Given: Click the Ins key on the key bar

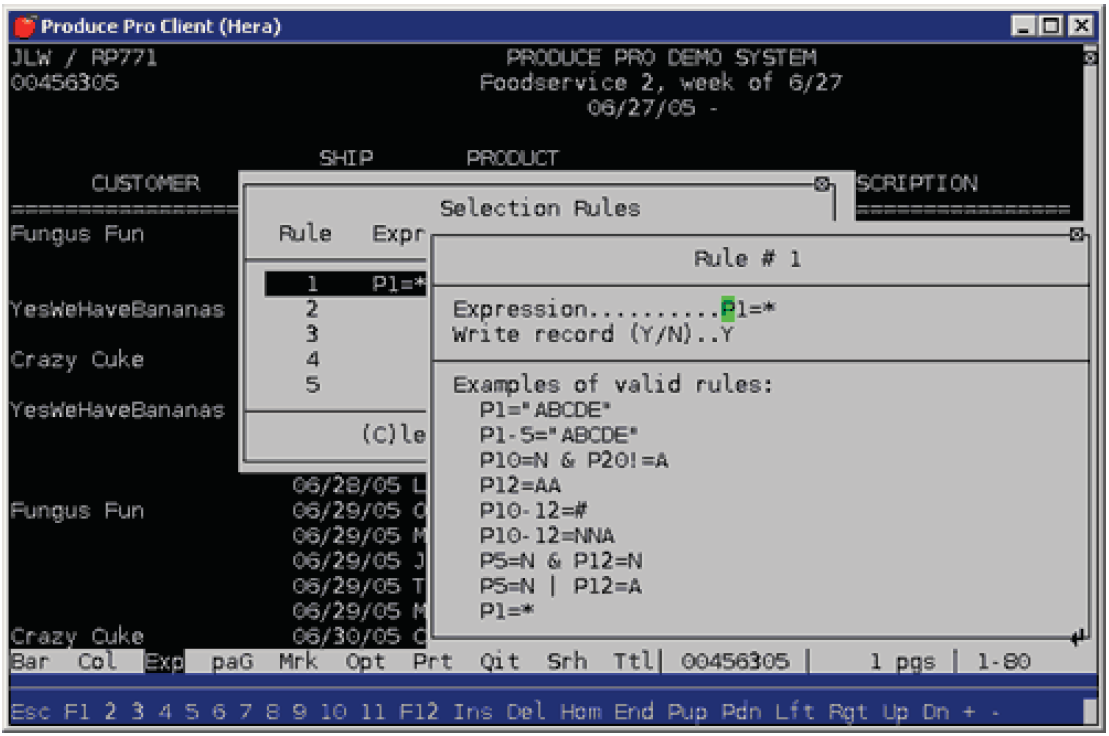Looking at the screenshot, I should click(473, 711).
